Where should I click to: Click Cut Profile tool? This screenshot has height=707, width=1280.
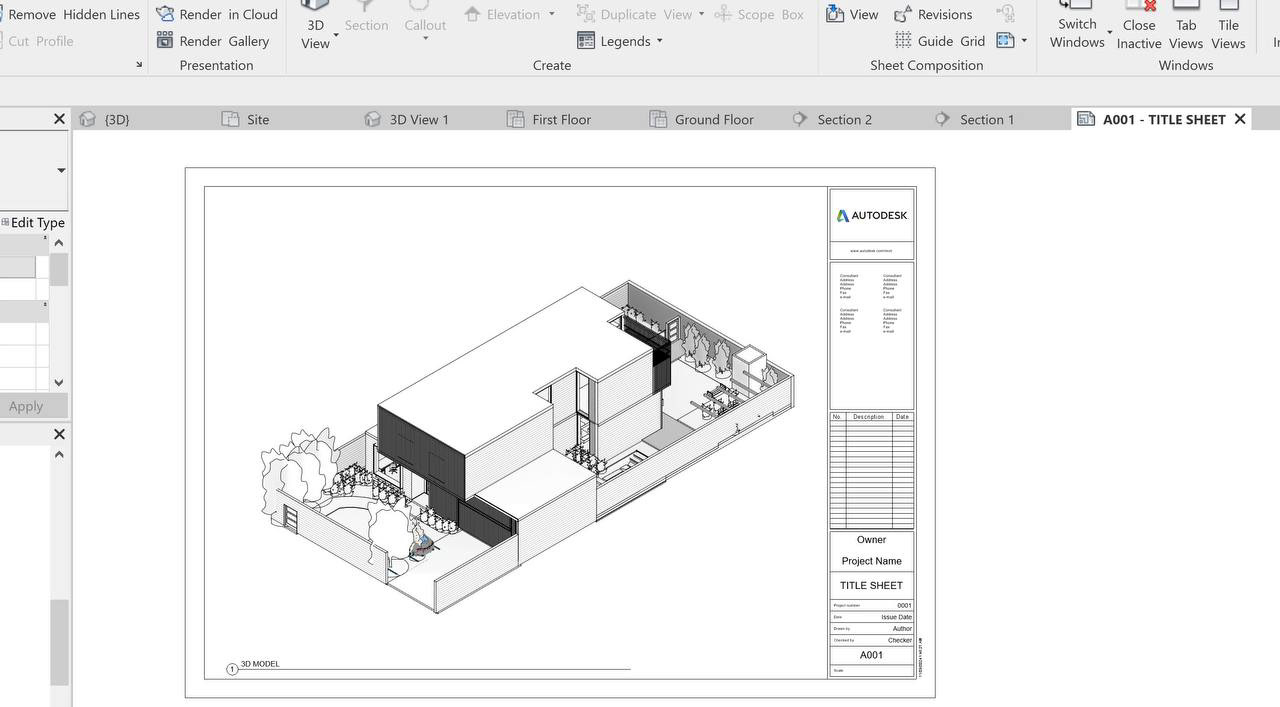coord(37,41)
